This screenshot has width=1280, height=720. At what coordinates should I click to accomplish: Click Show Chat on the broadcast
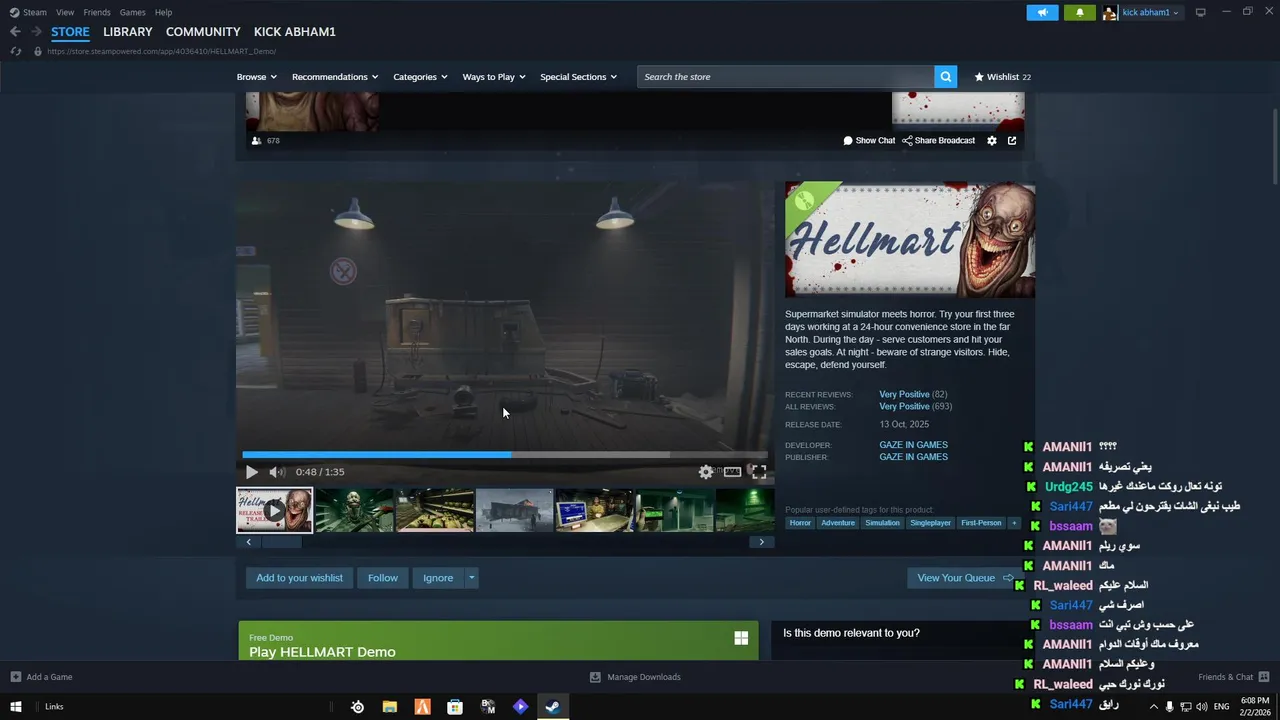(x=869, y=141)
